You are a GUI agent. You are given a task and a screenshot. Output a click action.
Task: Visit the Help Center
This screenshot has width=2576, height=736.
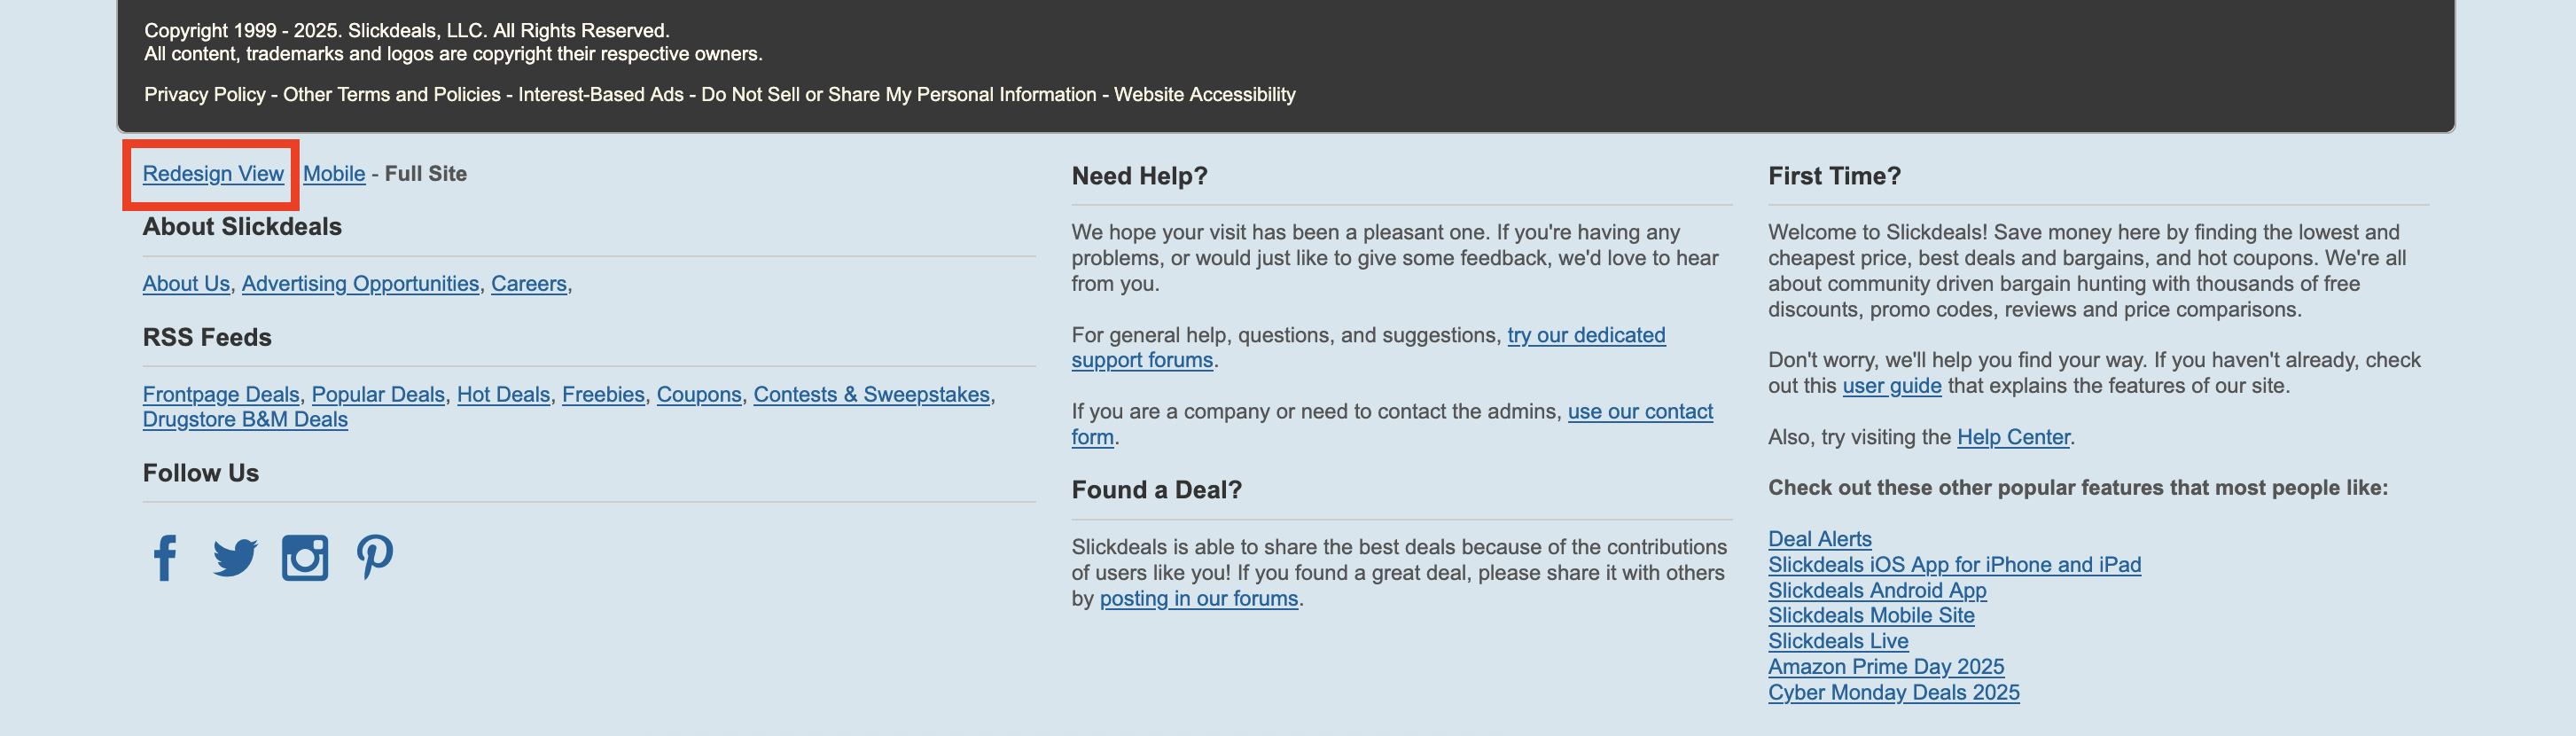click(x=2013, y=437)
